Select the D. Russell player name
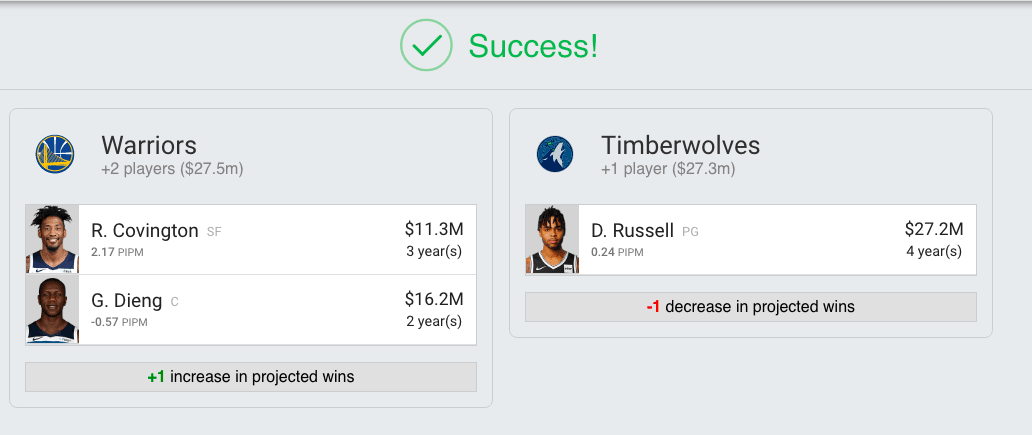 click(632, 231)
